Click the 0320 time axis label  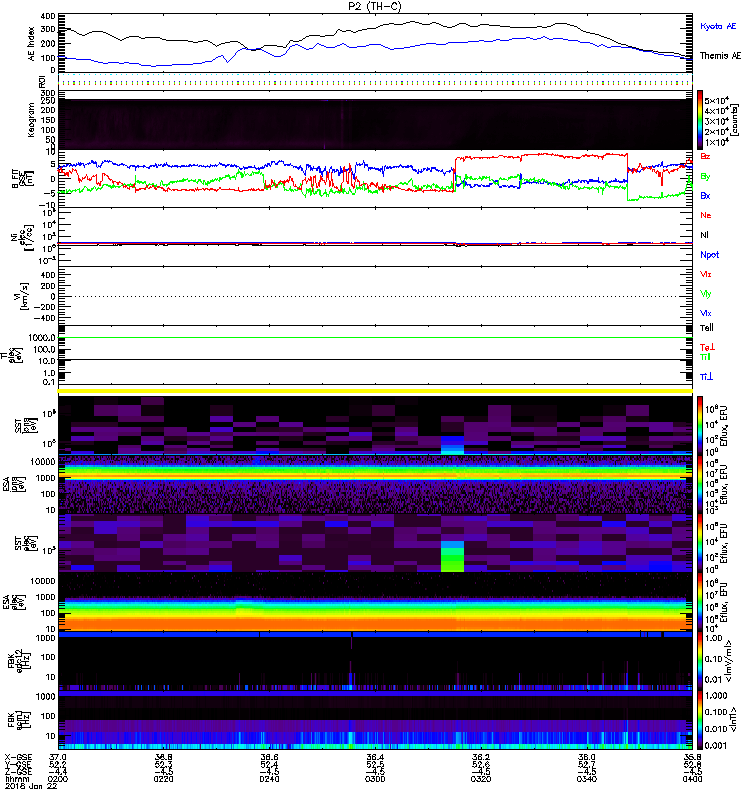[x=481, y=779]
